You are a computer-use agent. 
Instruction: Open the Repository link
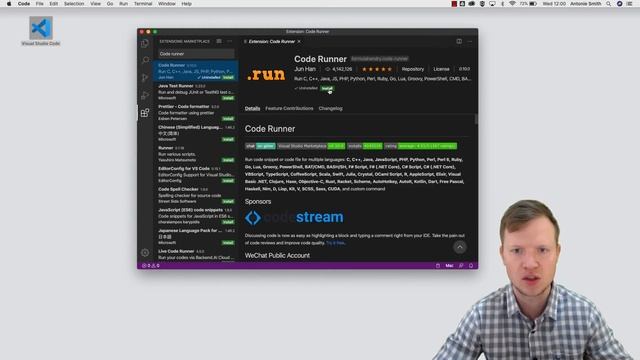(x=413, y=69)
